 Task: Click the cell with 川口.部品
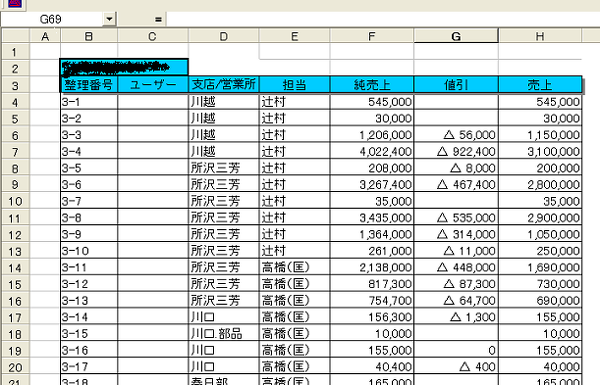[x=224, y=333]
